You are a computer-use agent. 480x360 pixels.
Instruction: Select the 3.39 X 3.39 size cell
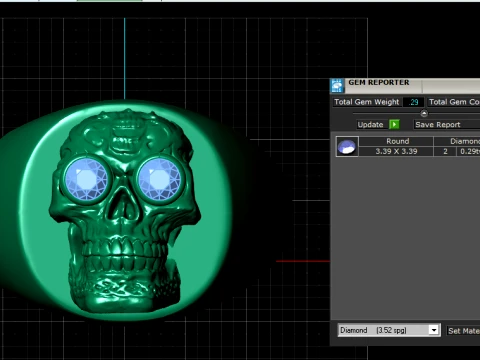point(396,151)
